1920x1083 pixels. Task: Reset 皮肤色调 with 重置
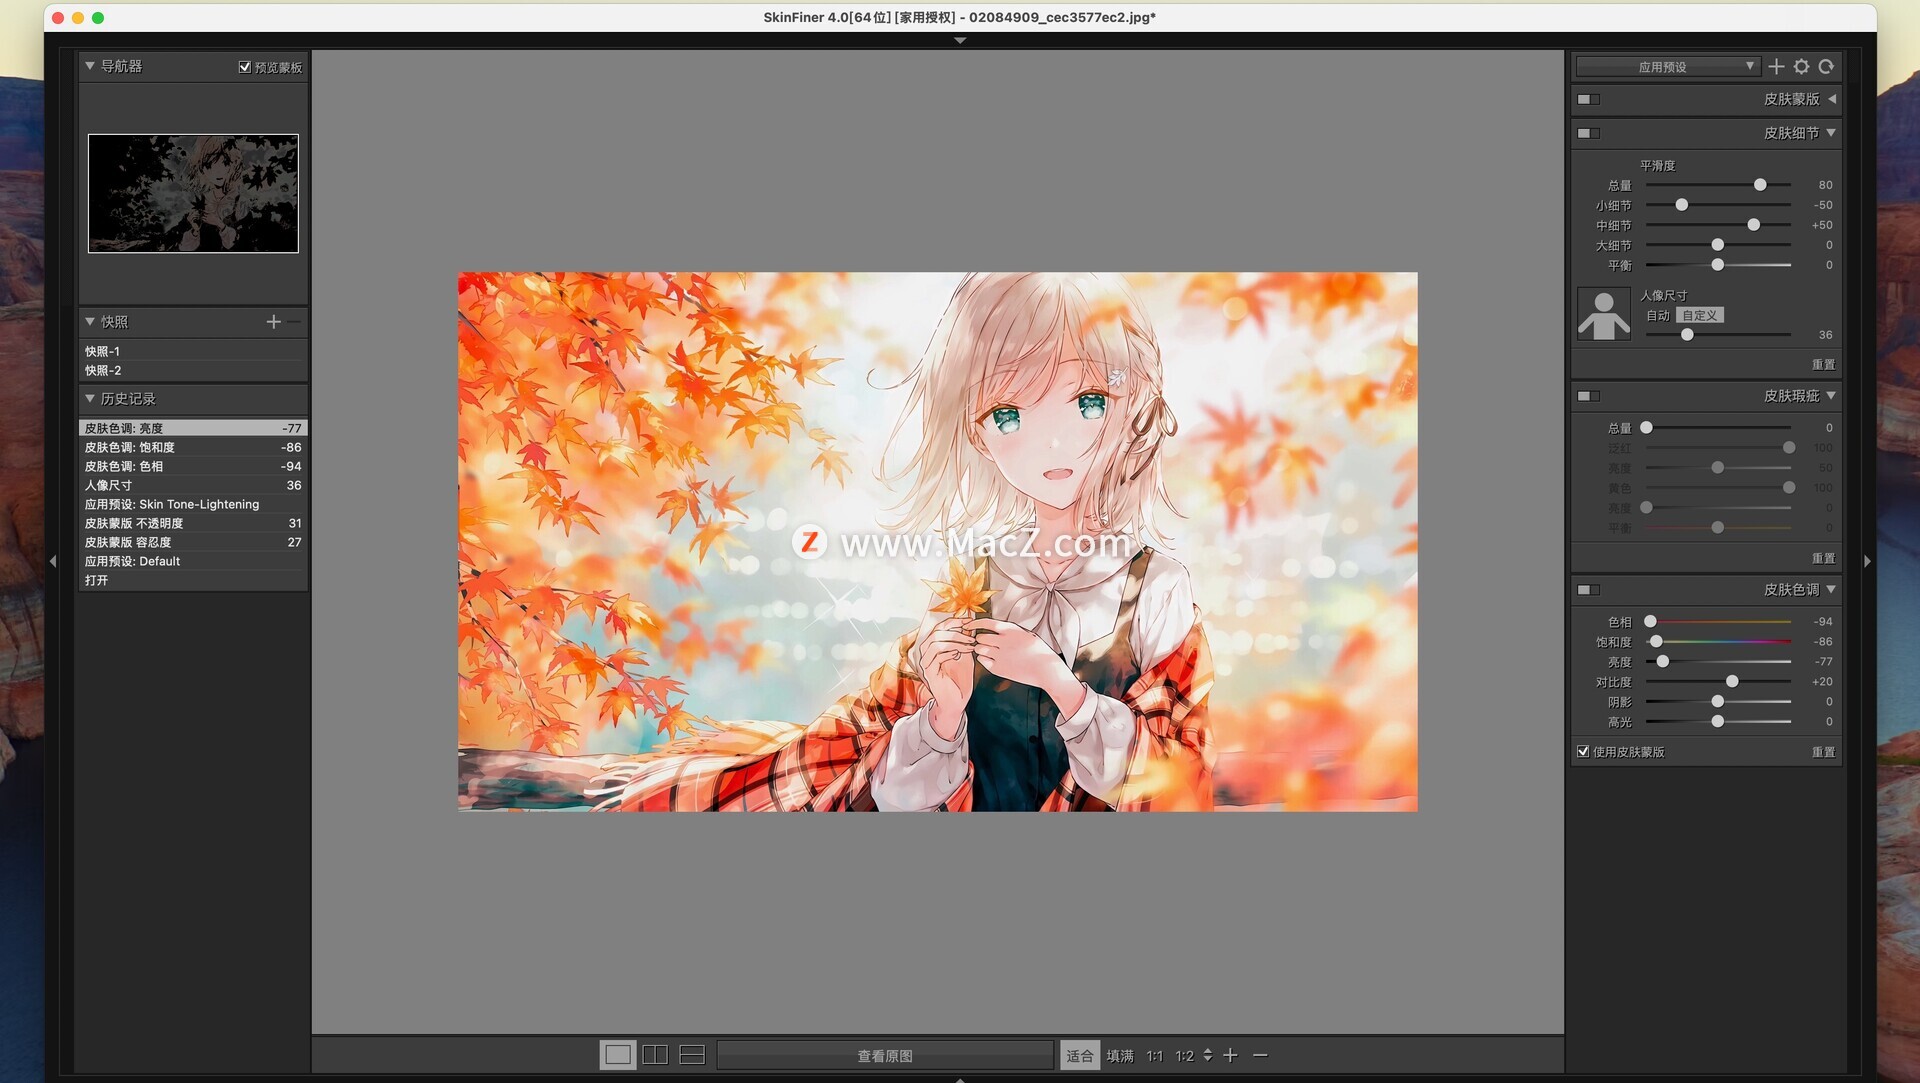tap(1823, 751)
